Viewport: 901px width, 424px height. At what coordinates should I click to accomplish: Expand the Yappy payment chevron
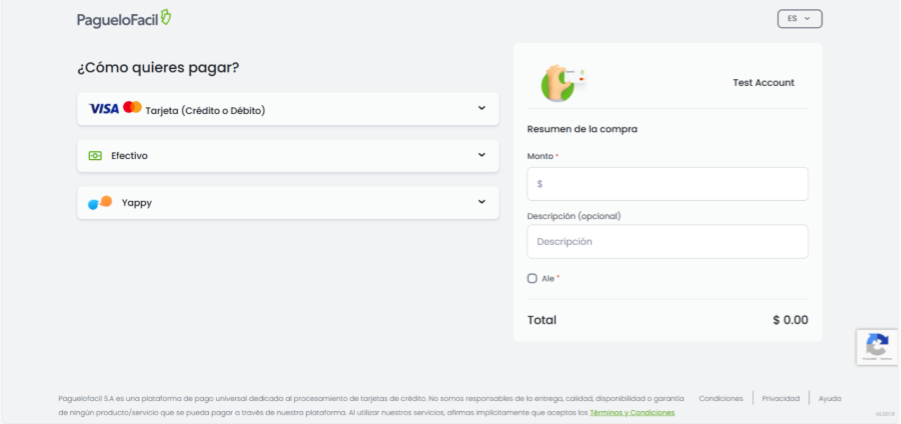[x=481, y=202]
